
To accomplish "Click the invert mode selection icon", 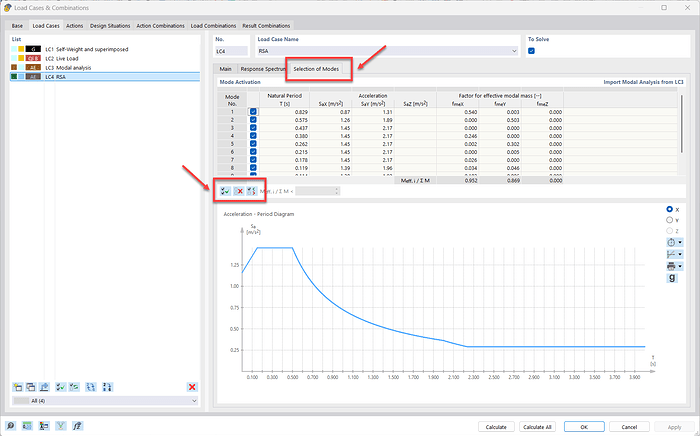I will 251,190.
